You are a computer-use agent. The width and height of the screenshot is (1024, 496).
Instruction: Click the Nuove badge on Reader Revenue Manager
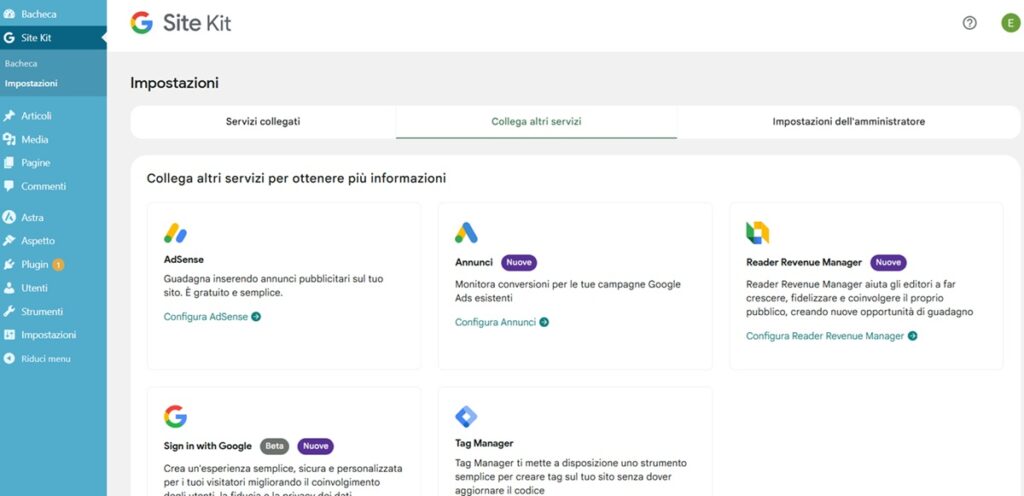click(888, 262)
